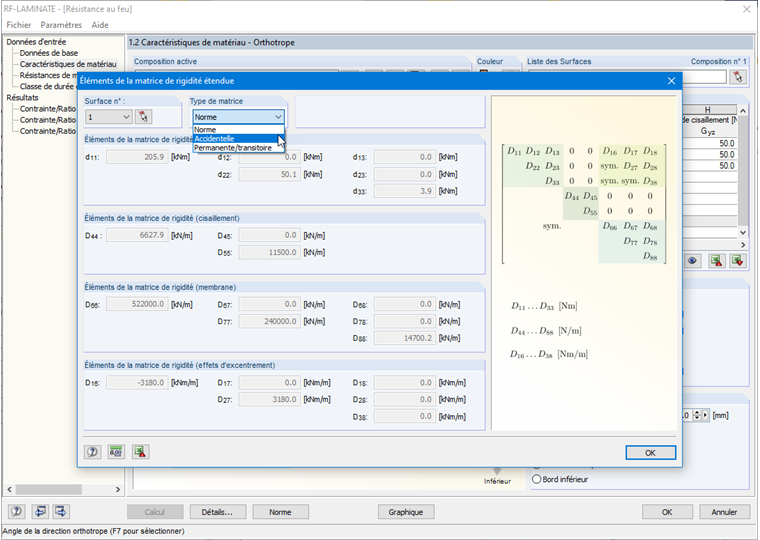
Task: Click the table's vertical scroll-down arrow
Action: [743, 233]
